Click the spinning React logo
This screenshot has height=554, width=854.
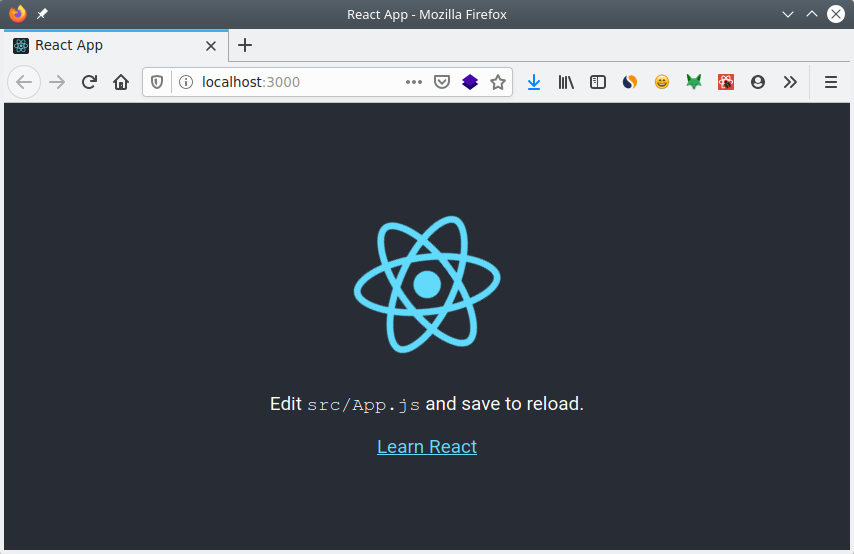click(427, 284)
